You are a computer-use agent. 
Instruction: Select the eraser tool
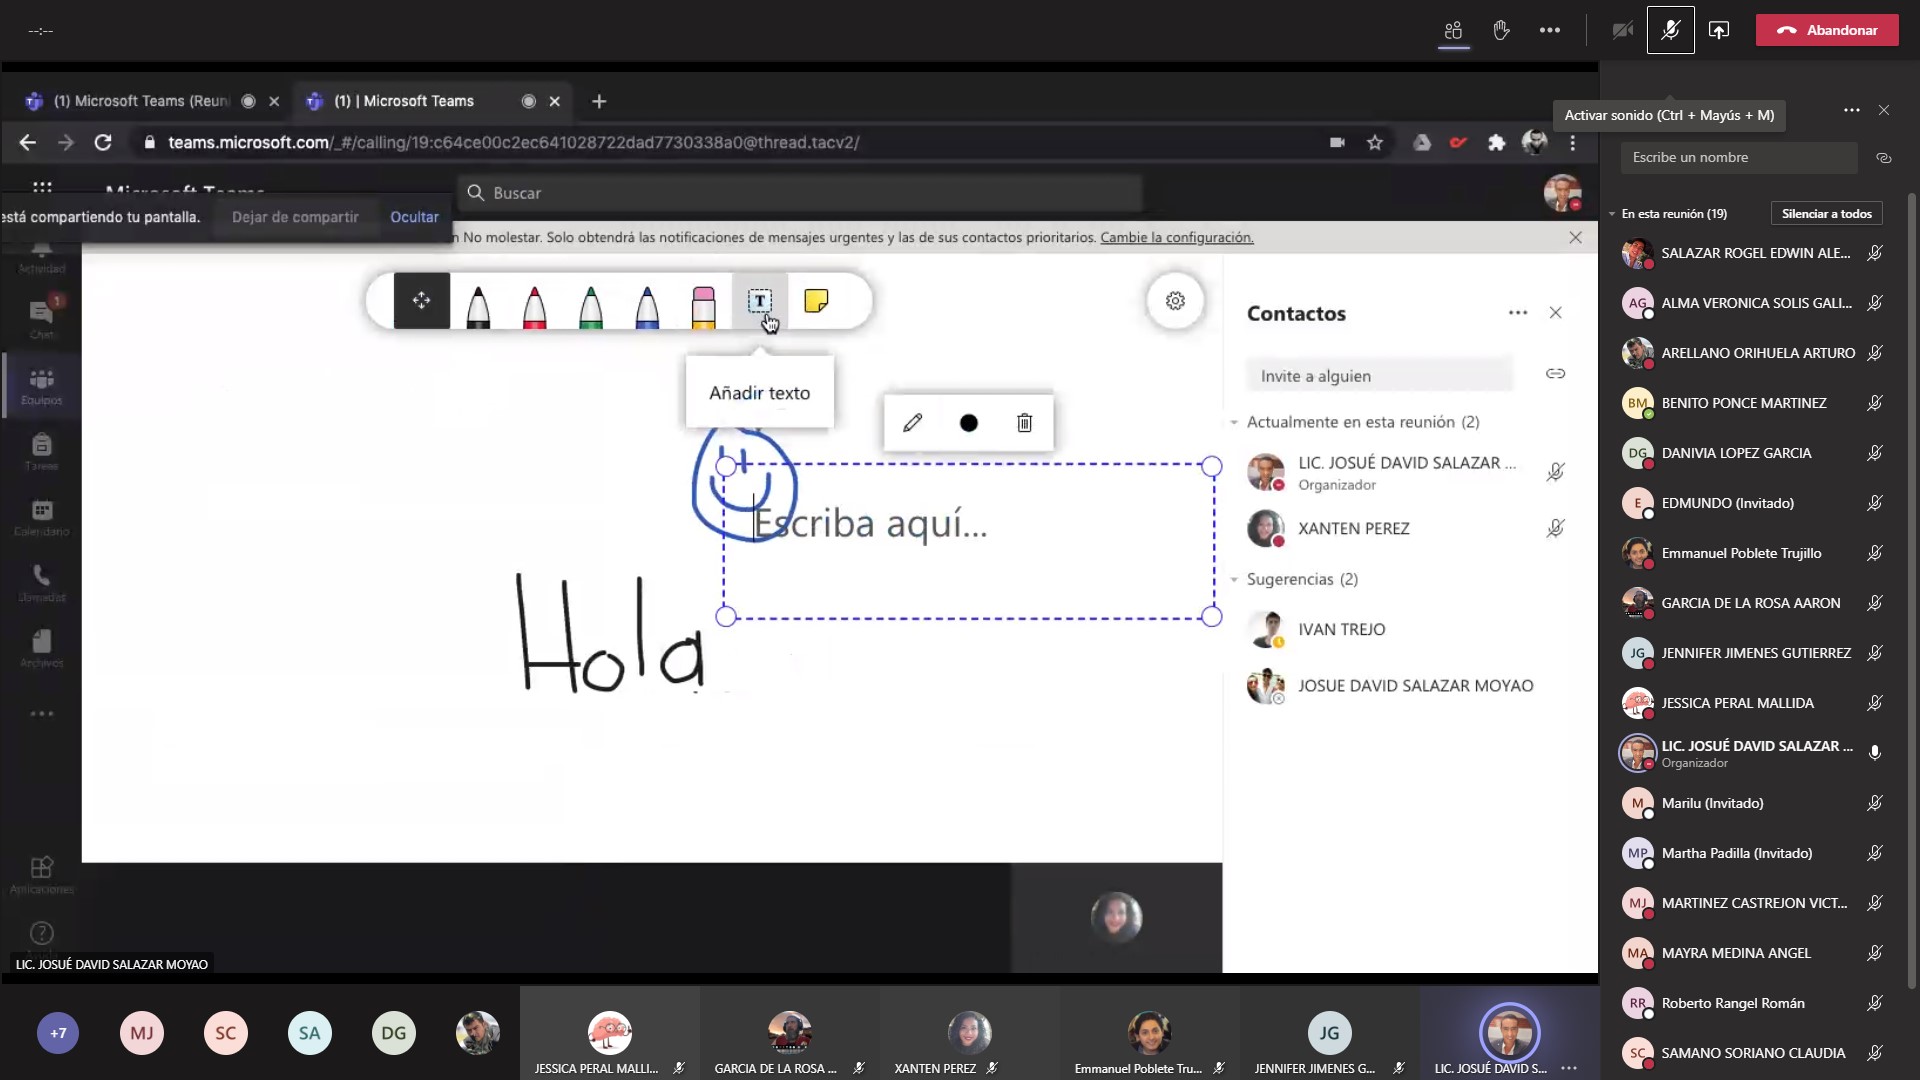click(x=703, y=306)
